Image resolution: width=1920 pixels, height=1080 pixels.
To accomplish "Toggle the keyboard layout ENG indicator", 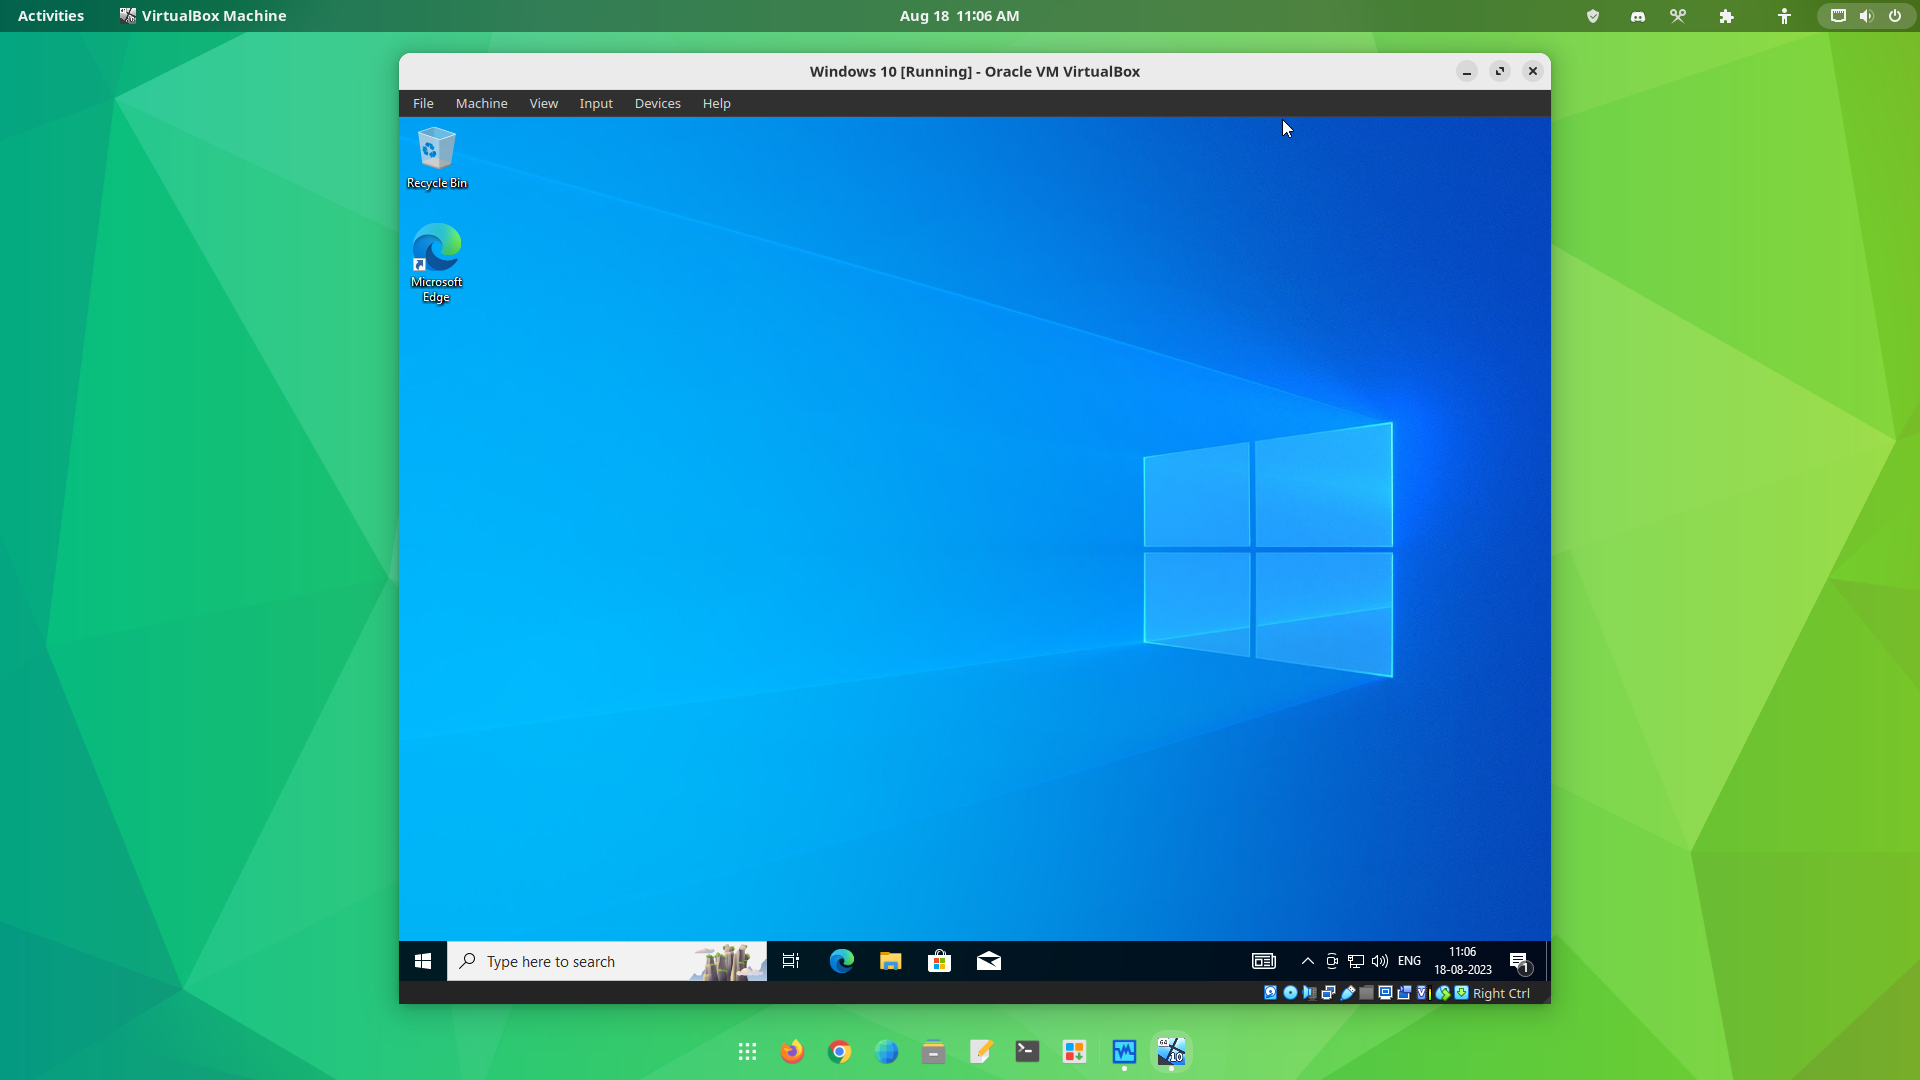I will click(1408, 960).
